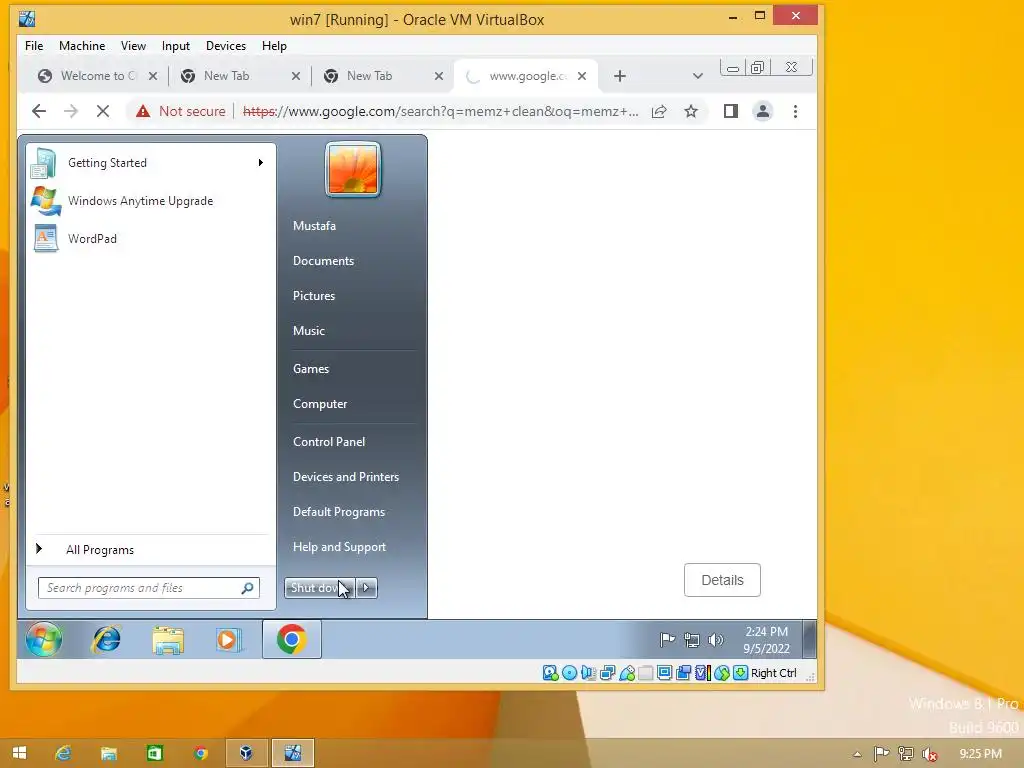Open View menu in VirtualBox
The image size is (1024, 768).
(x=133, y=46)
